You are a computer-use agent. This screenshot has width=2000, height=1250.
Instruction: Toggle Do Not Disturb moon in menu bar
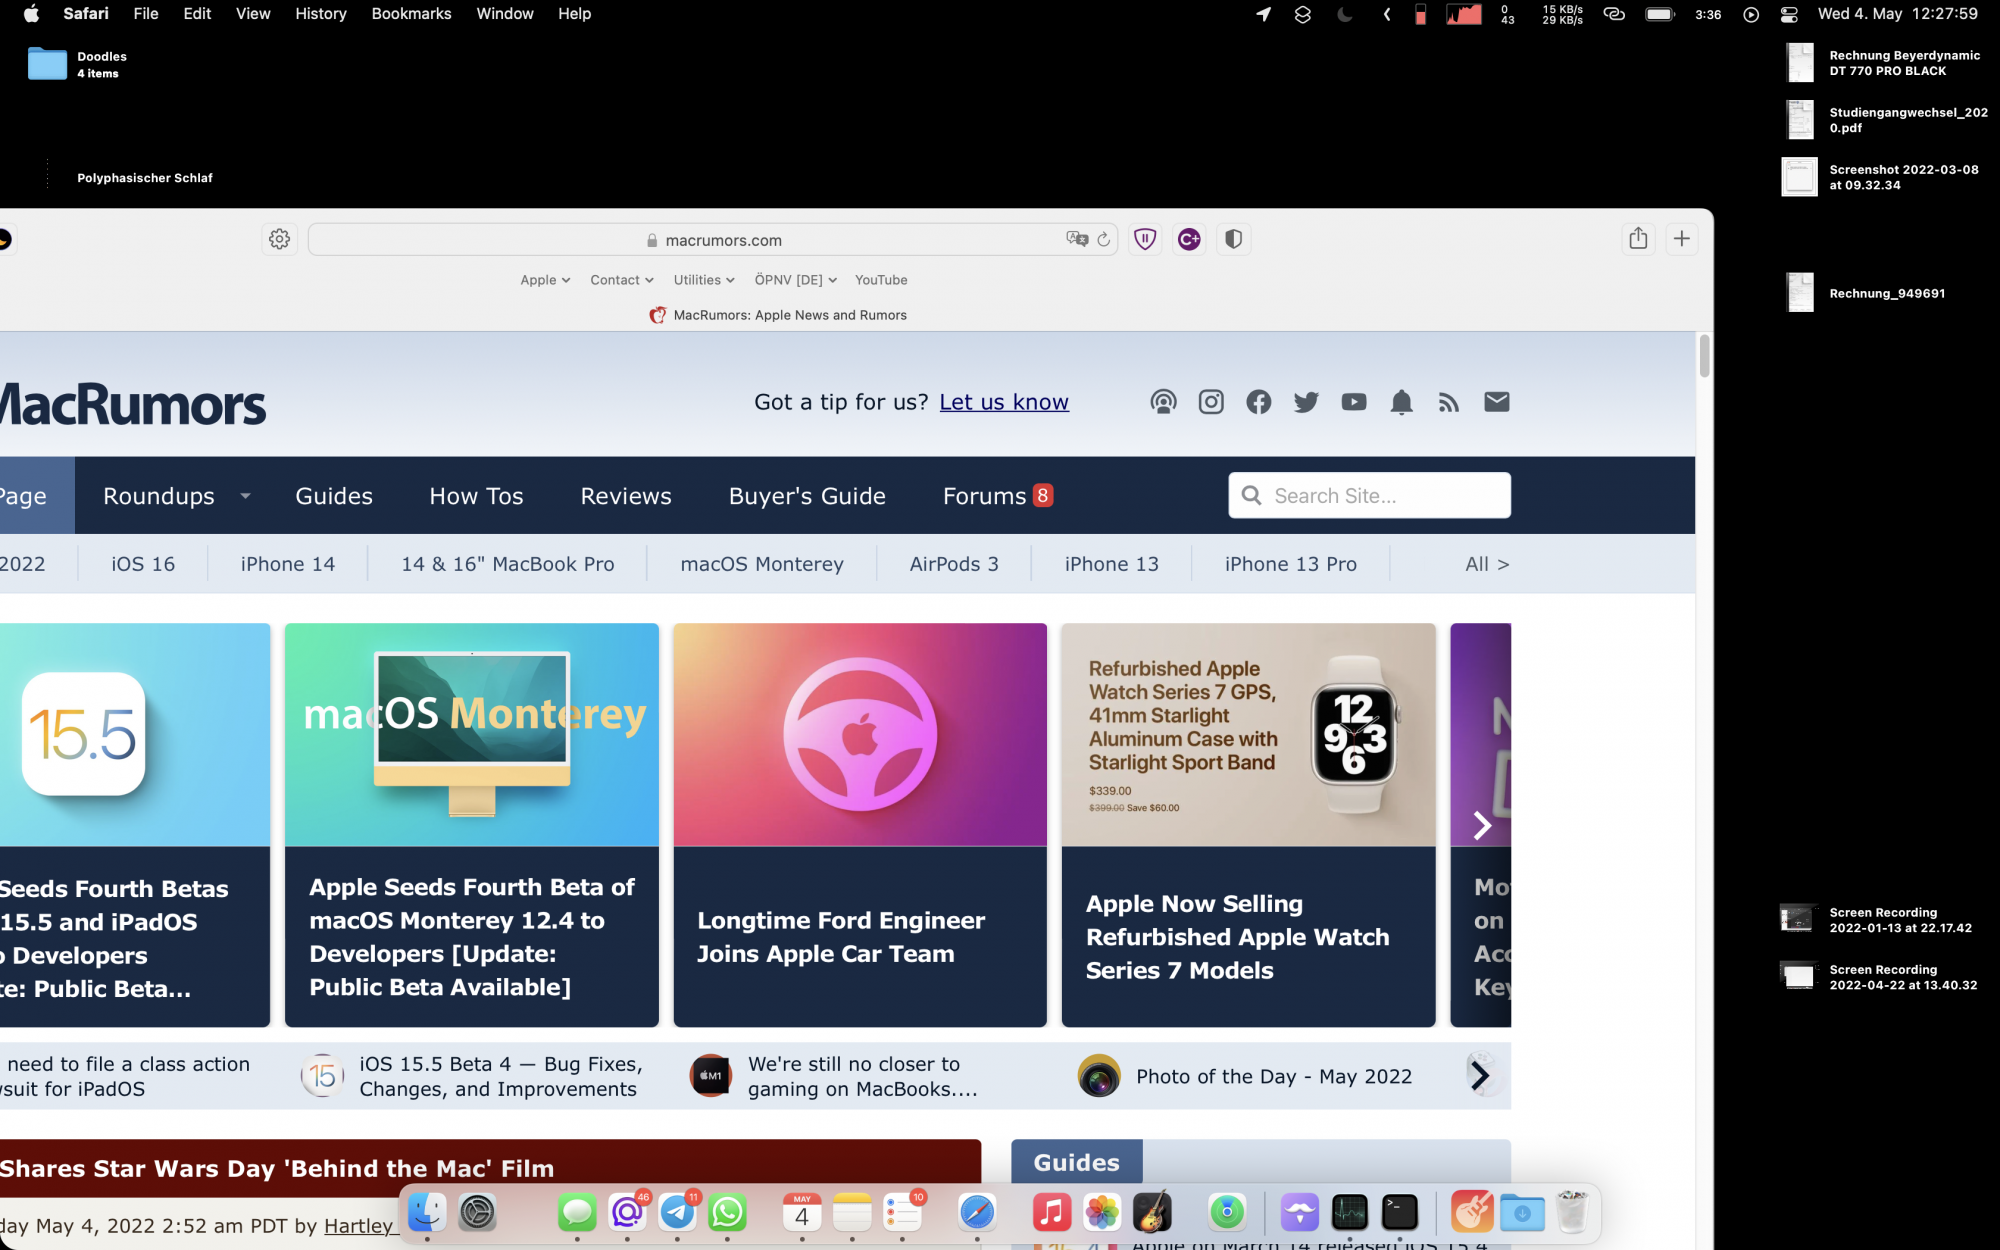click(x=1345, y=14)
